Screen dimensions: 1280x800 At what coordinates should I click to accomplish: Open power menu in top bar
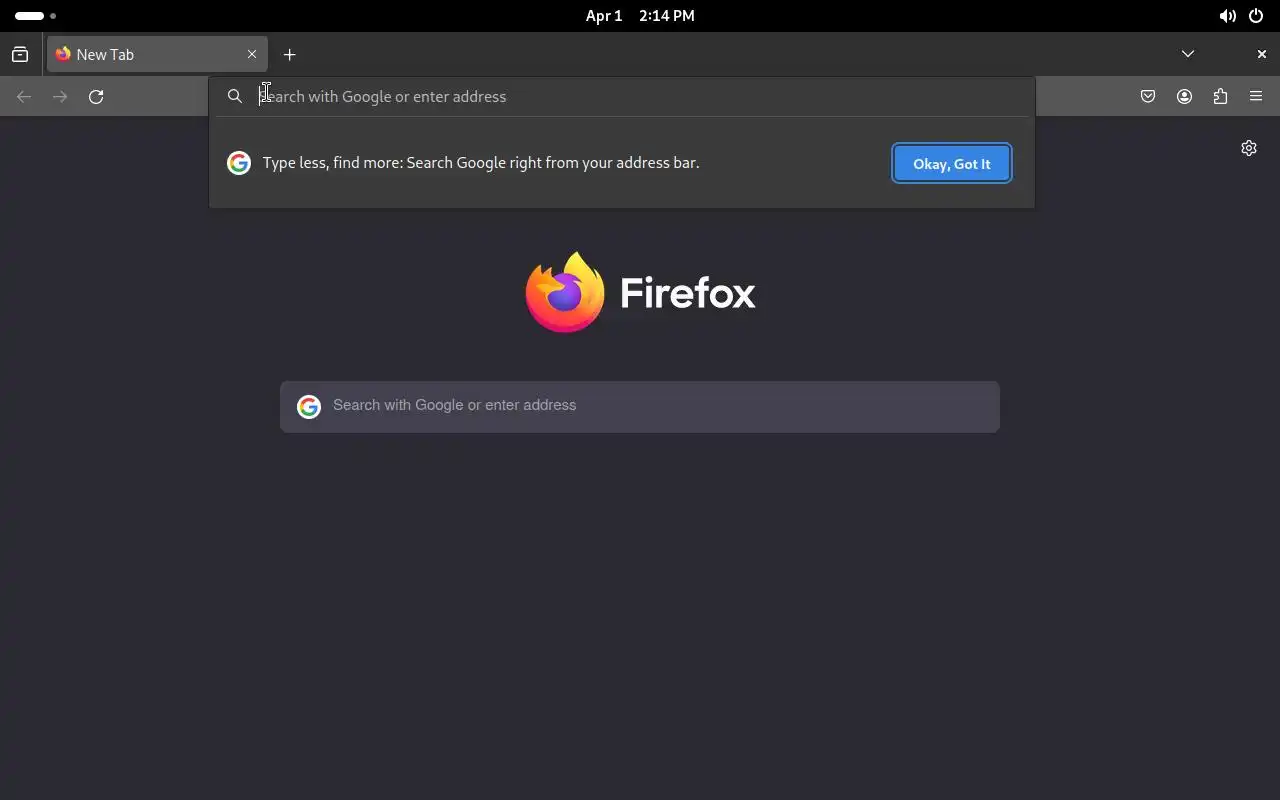1256,16
